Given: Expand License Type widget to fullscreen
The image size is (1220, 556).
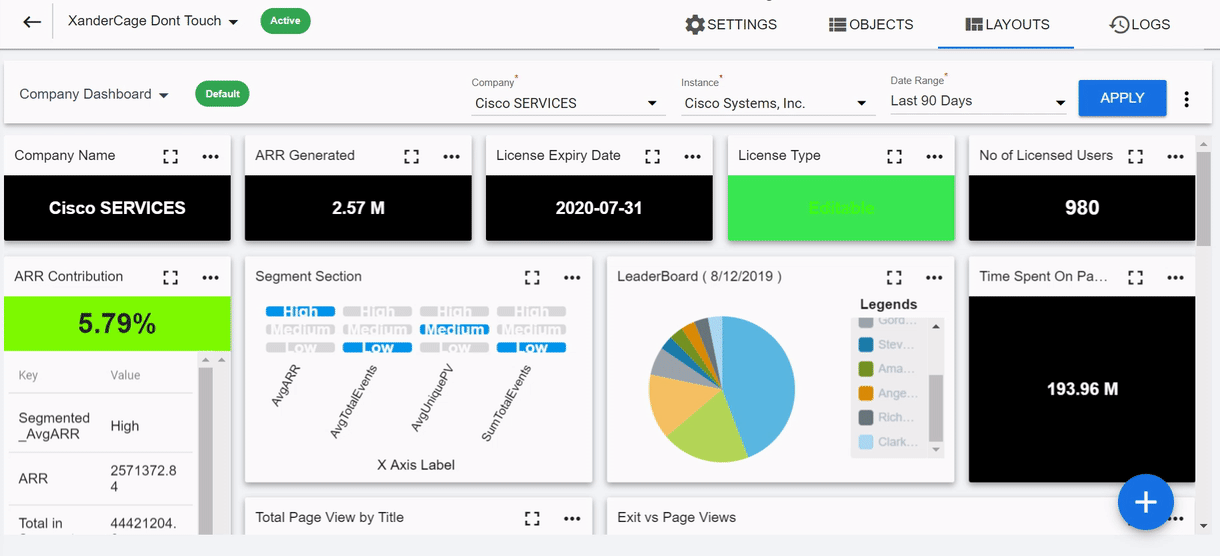Looking at the screenshot, I should tap(894, 156).
